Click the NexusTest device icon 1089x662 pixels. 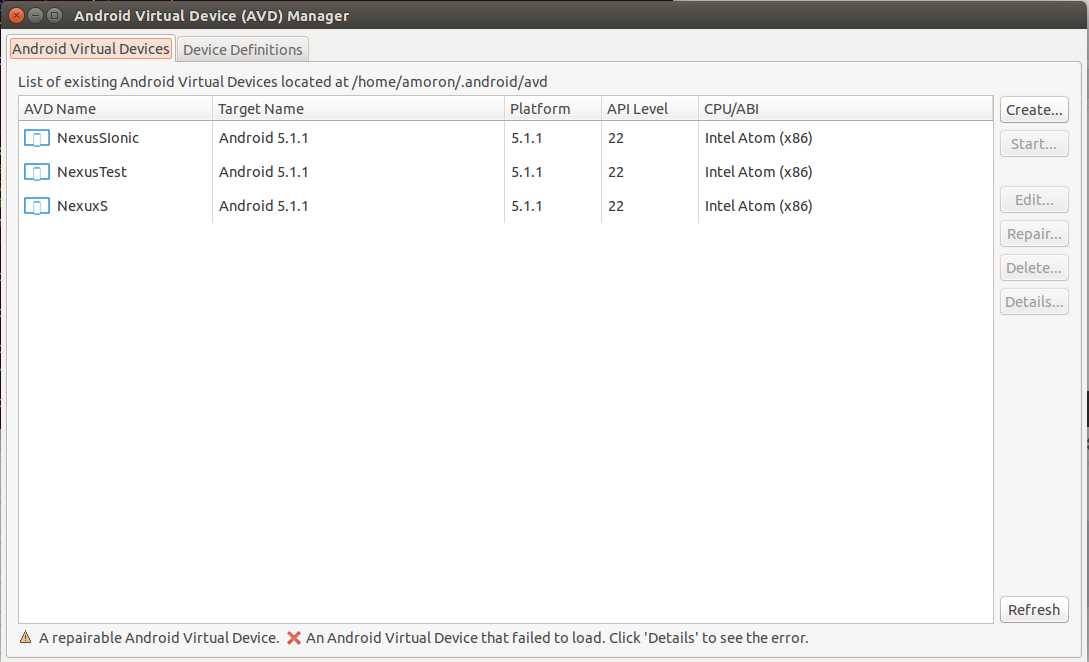pyautogui.click(x=37, y=172)
